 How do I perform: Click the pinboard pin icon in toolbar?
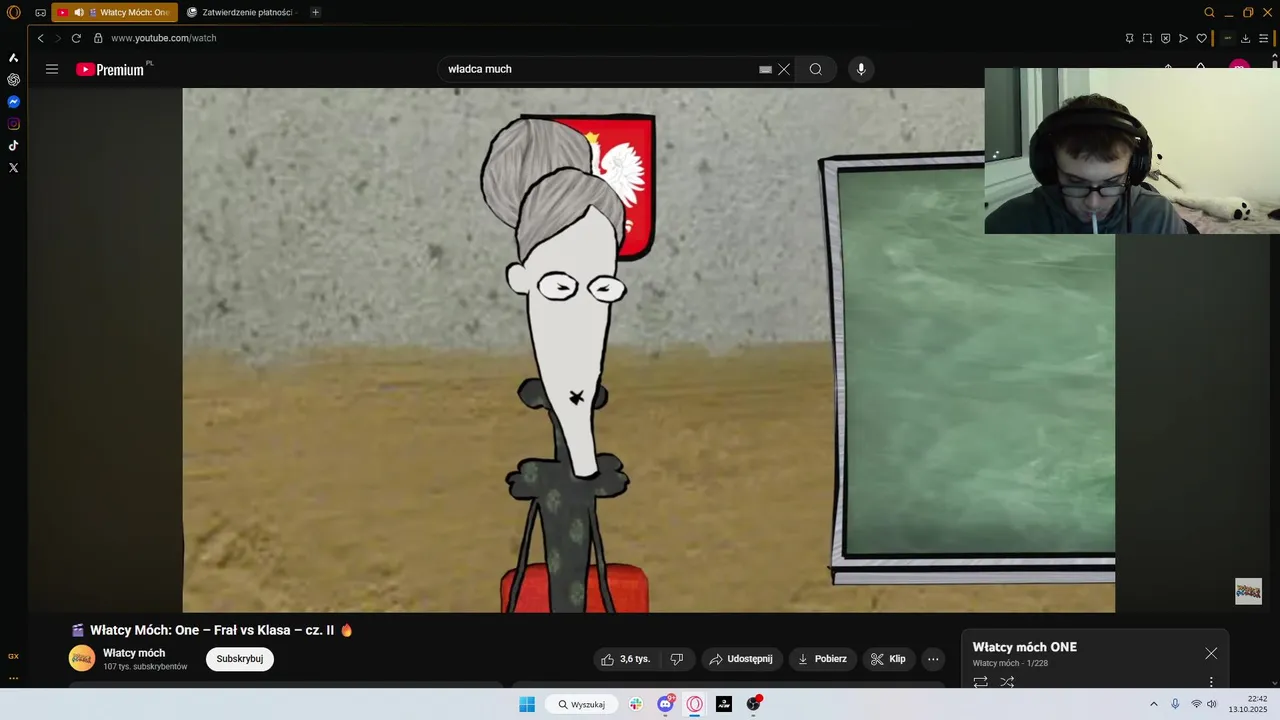pos(1129,38)
